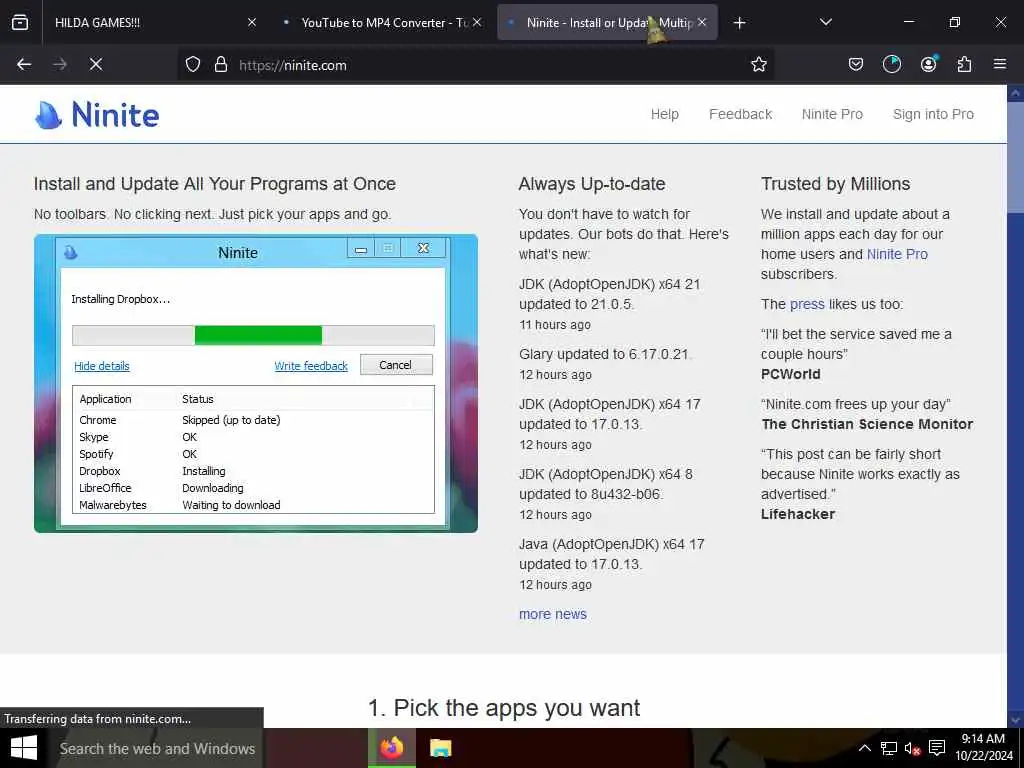This screenshot has width=1024, height=768.
Task: Open a new tab with plus button
Action: click(x=739, y=23)
